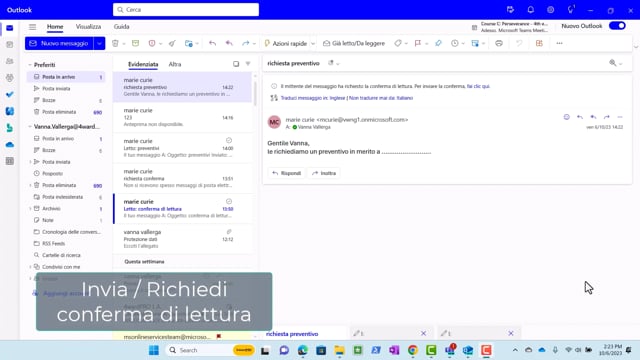640x360 pixels.
Task: Switch to the Guida ribbon tab
Action: pyautogui.click(x=121, y=27)
